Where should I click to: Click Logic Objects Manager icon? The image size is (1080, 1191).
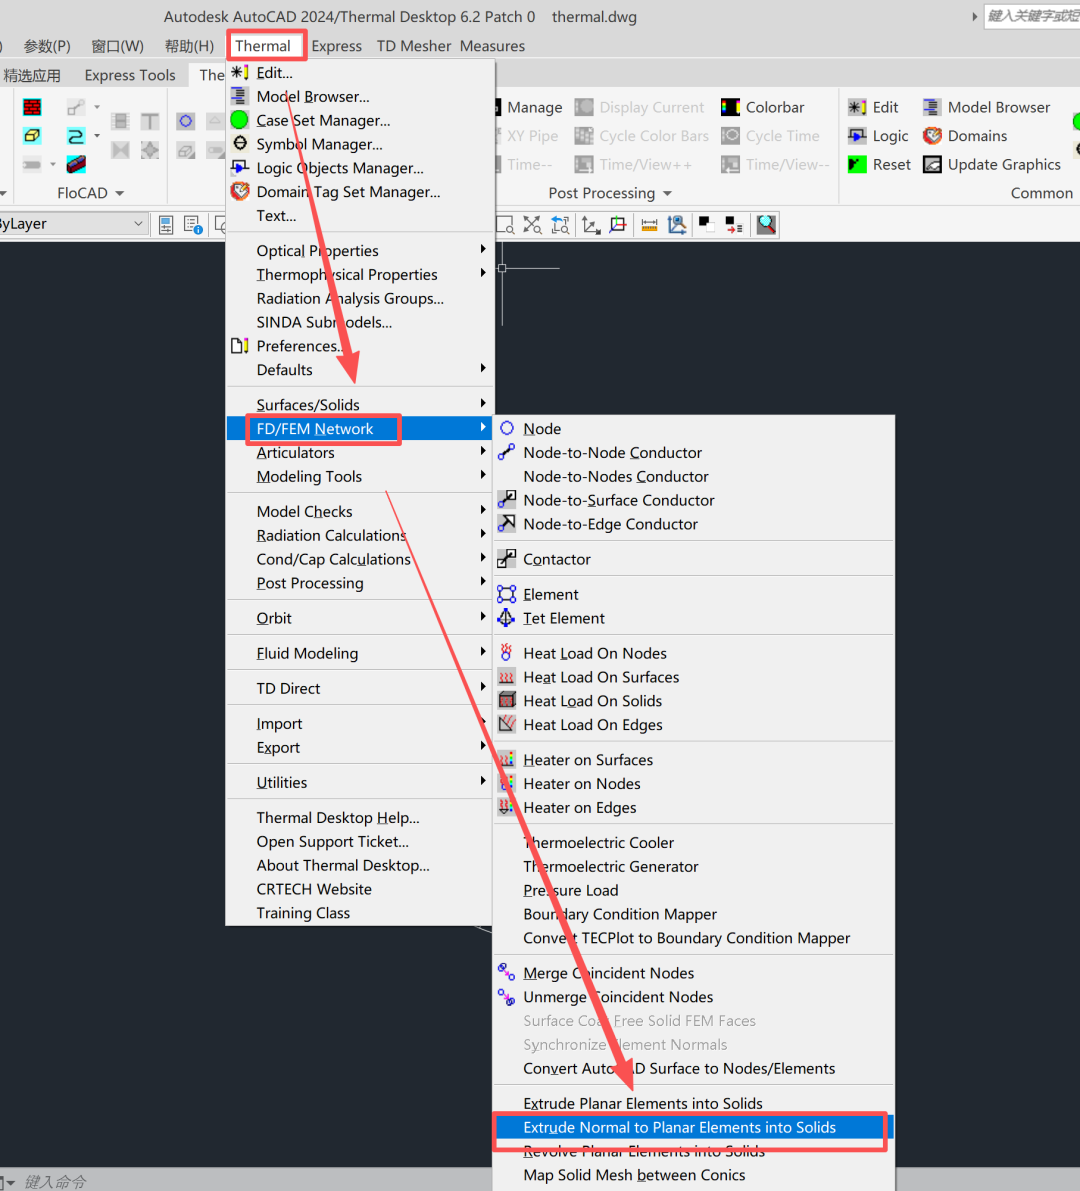pos(239,167)
